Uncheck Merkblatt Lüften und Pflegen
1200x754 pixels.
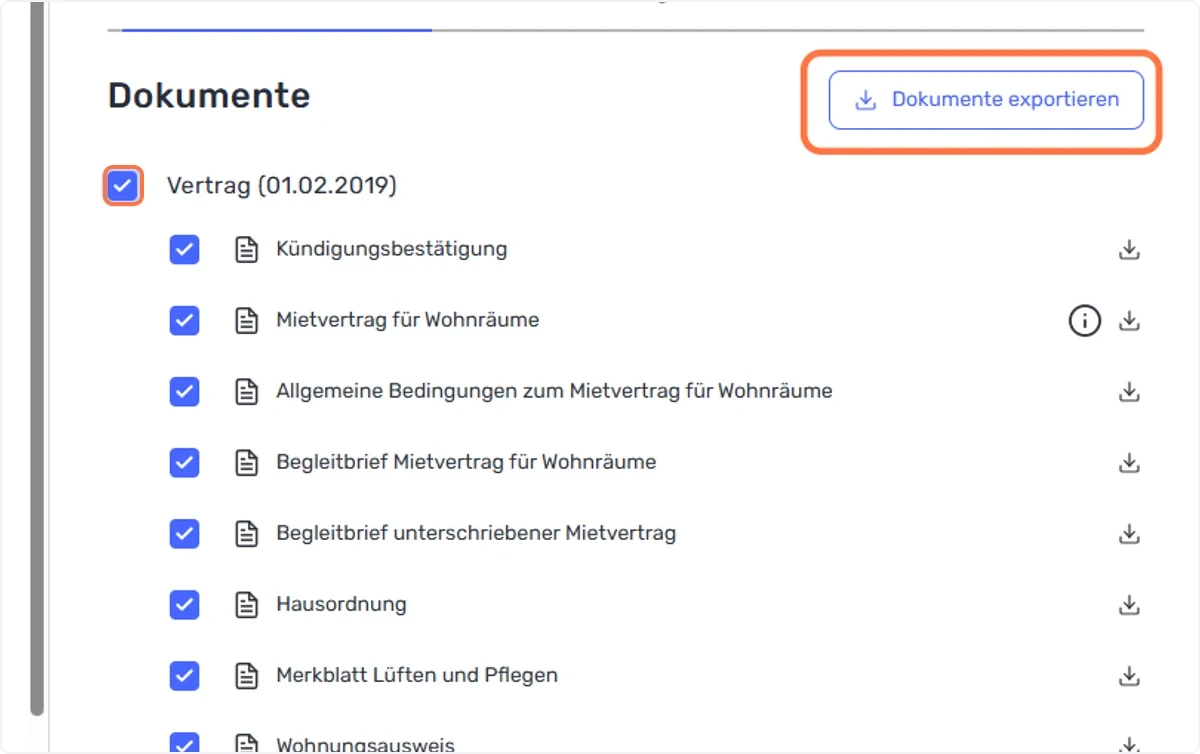[184, 676]
